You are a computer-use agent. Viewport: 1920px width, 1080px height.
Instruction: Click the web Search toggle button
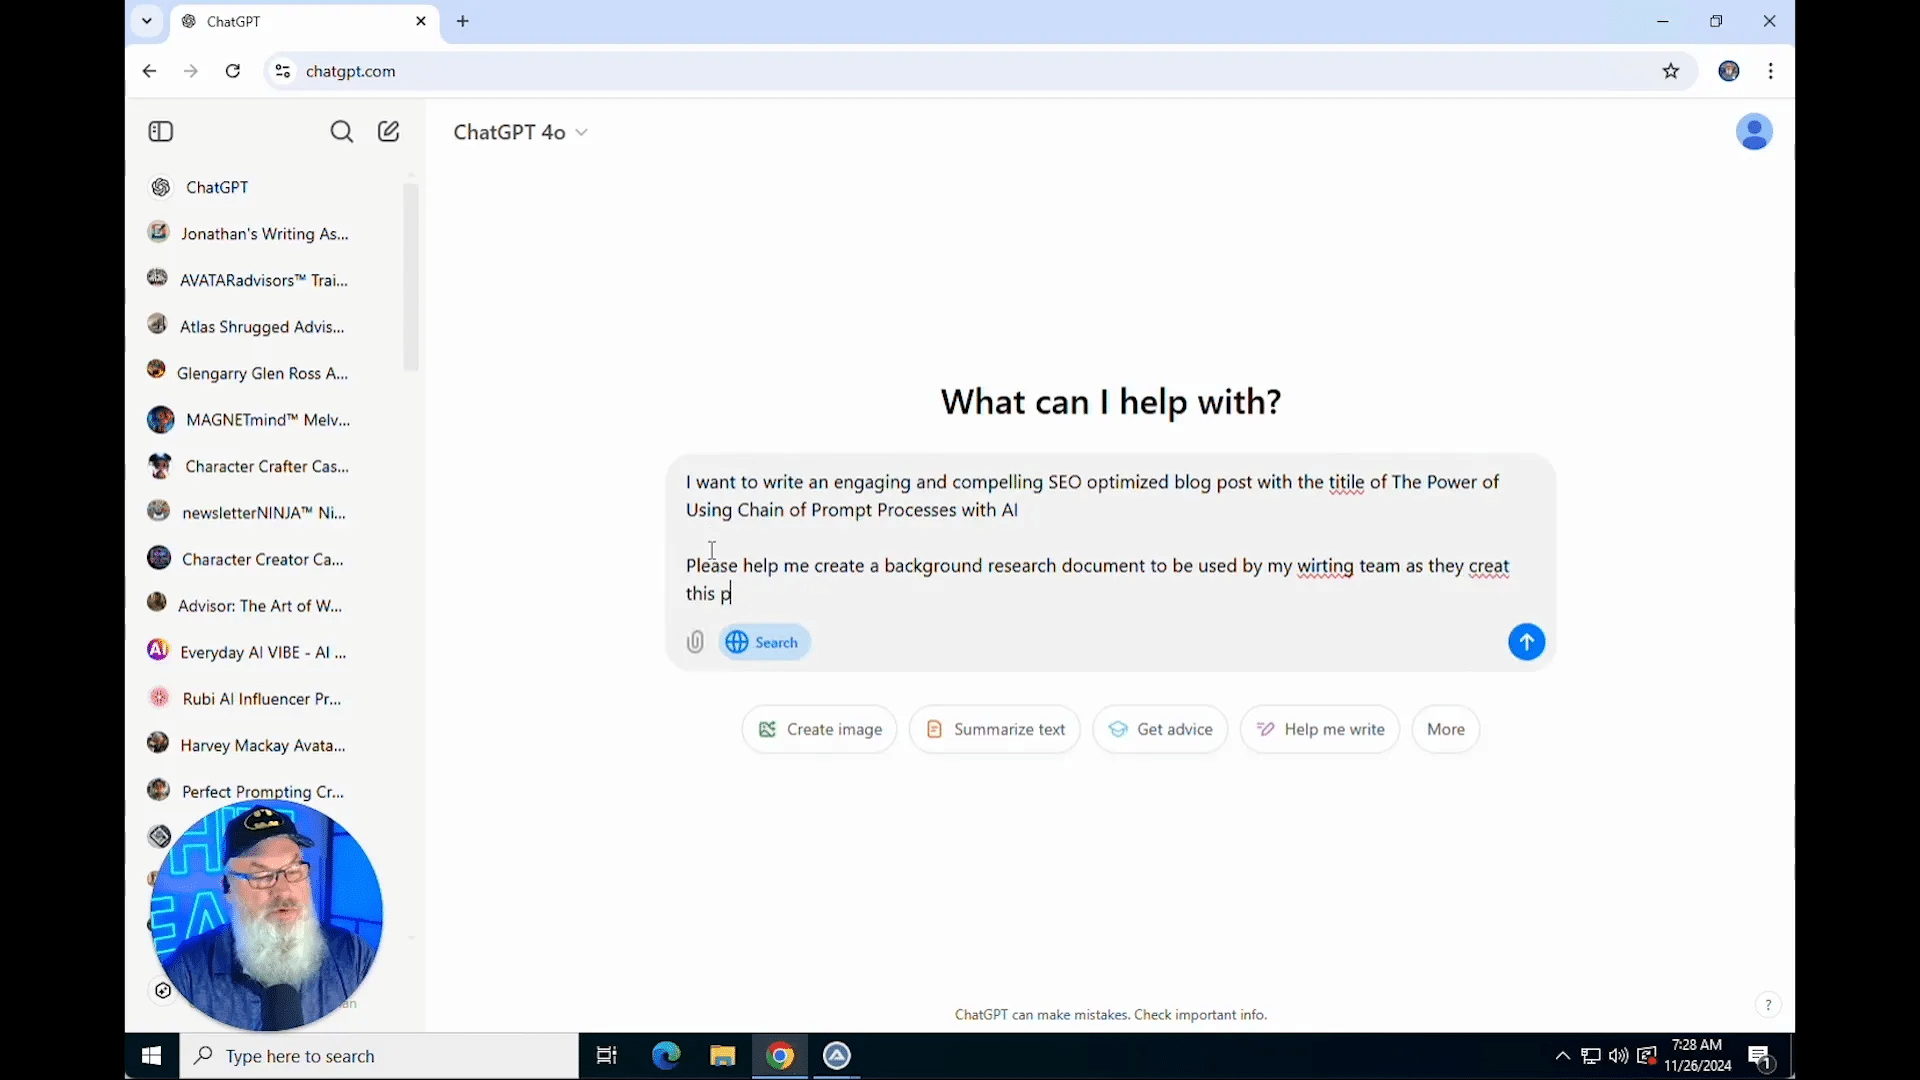(x=765, y=642)
